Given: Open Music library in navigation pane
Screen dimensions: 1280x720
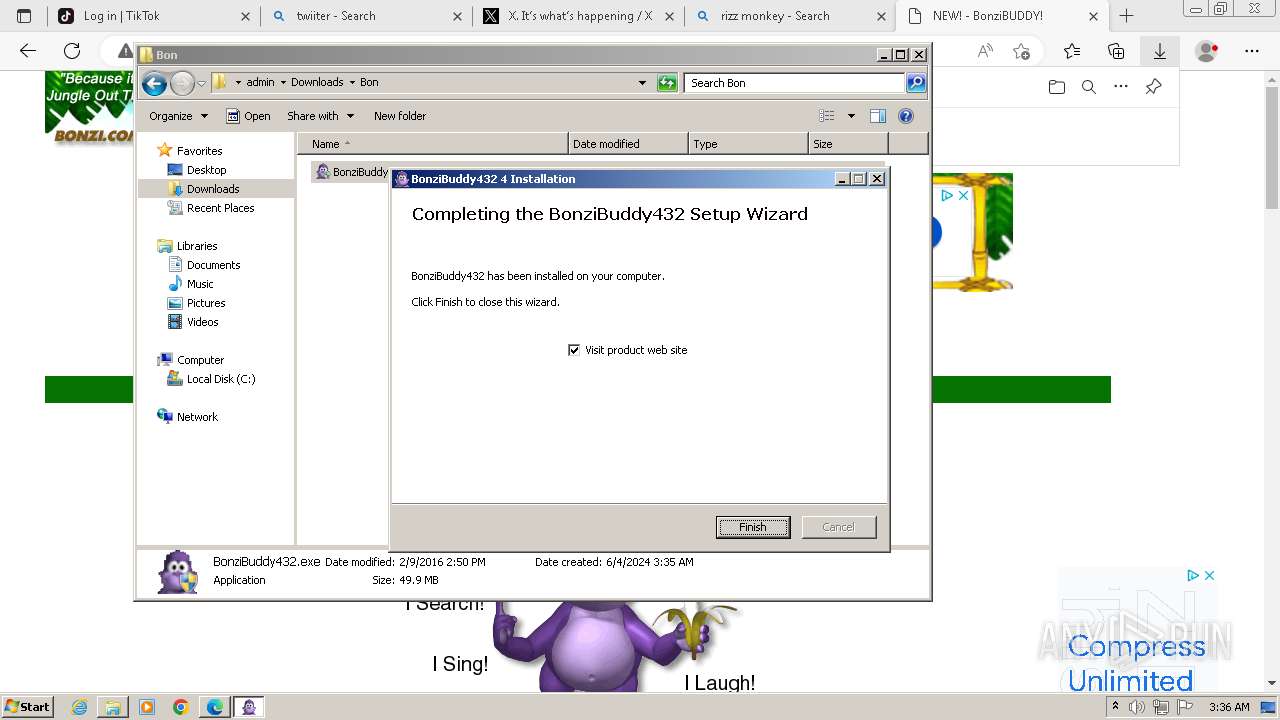Looking at the screenshot, I should click(x=200, y=284).
